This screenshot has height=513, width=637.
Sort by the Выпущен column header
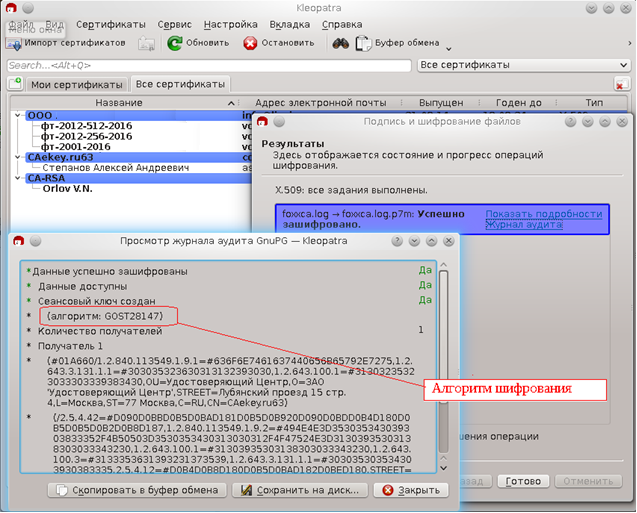(441, 103)
